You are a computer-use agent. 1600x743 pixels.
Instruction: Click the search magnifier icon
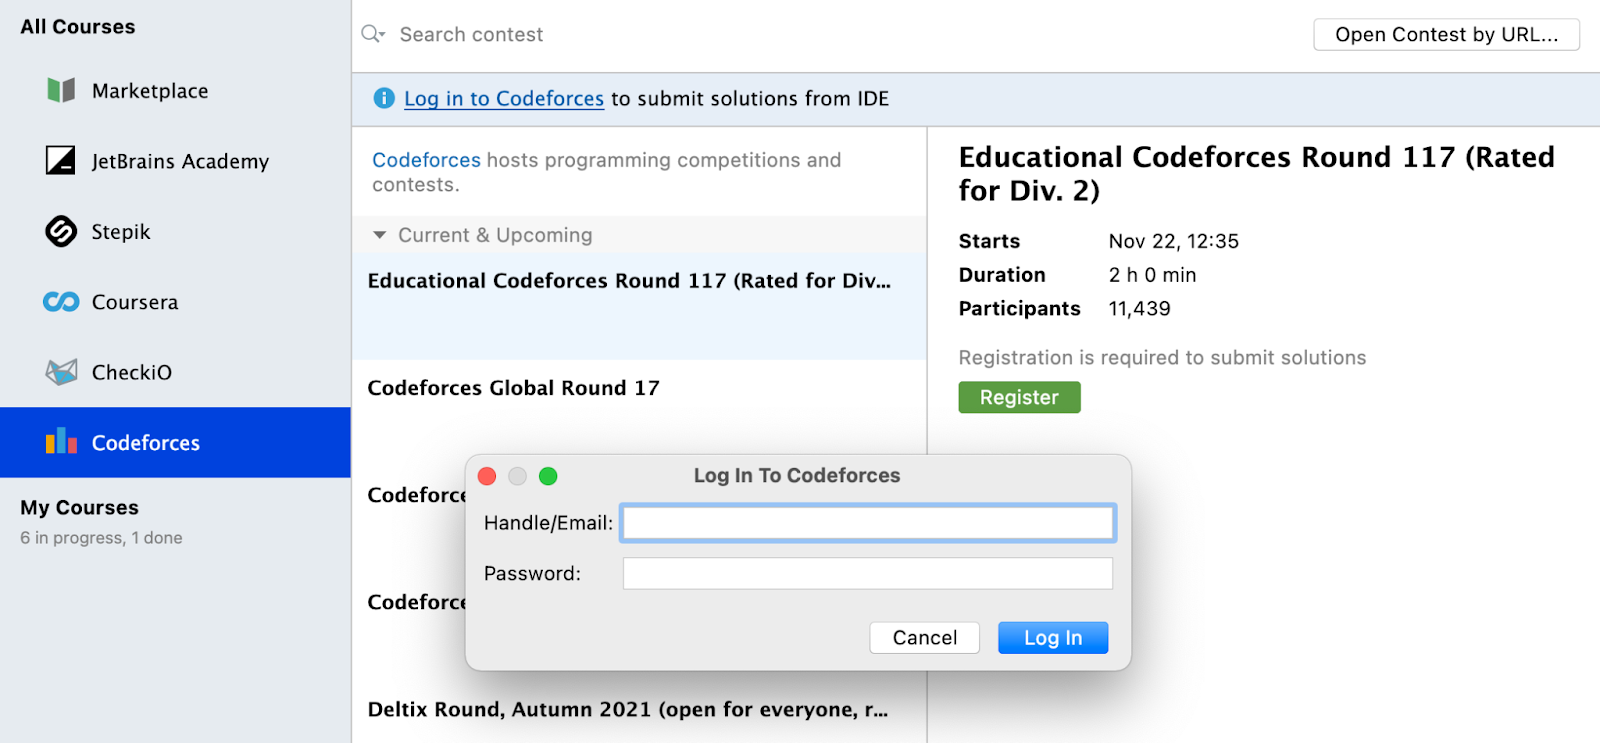click(372, 34)
